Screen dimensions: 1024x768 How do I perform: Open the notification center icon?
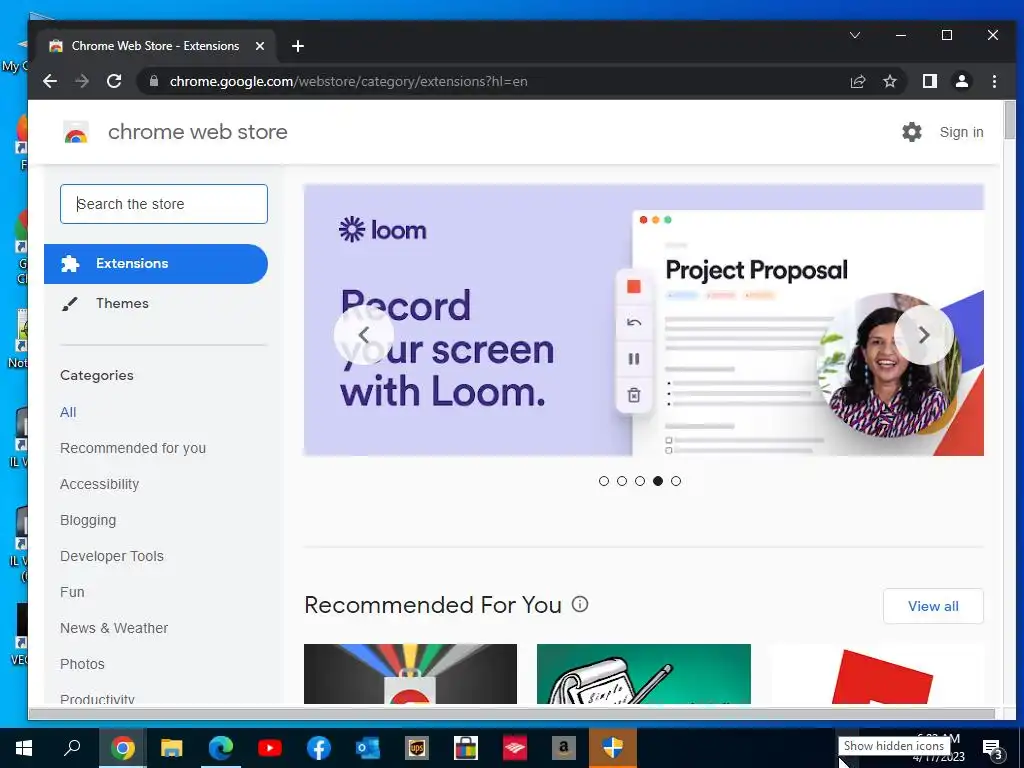click(991, 749)
